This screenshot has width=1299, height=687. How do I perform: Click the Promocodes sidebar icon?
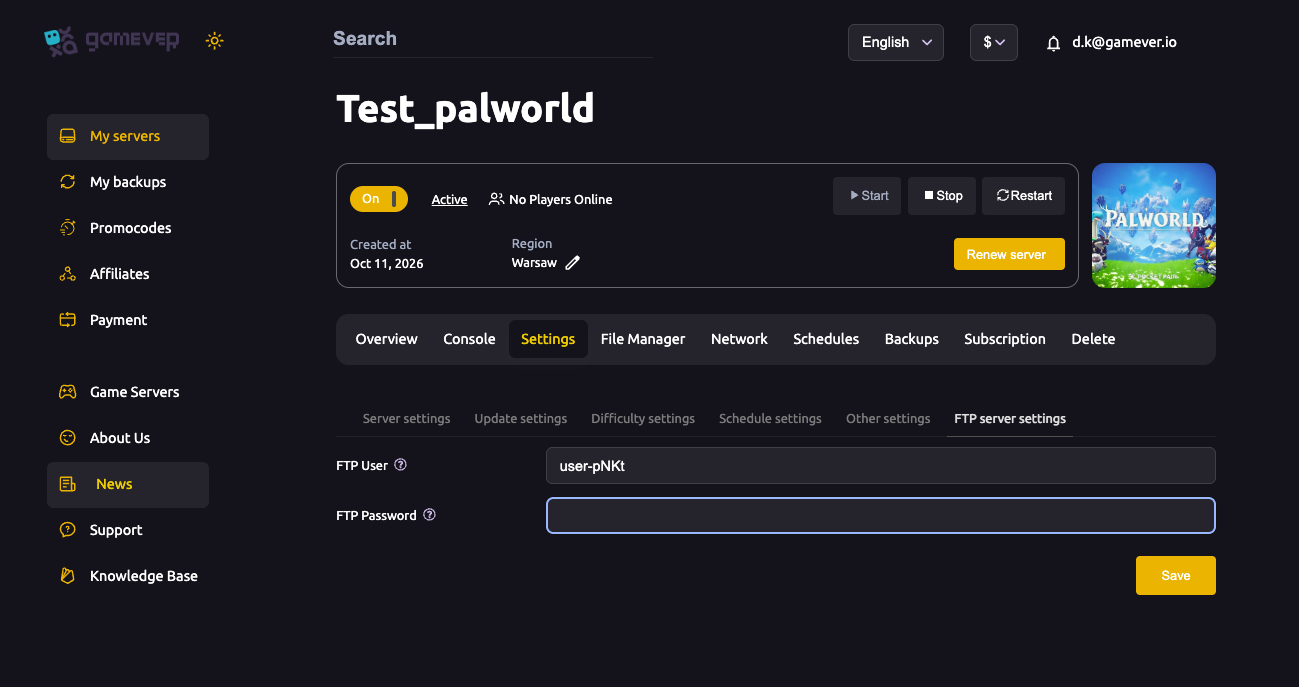[x=68, y=228]
